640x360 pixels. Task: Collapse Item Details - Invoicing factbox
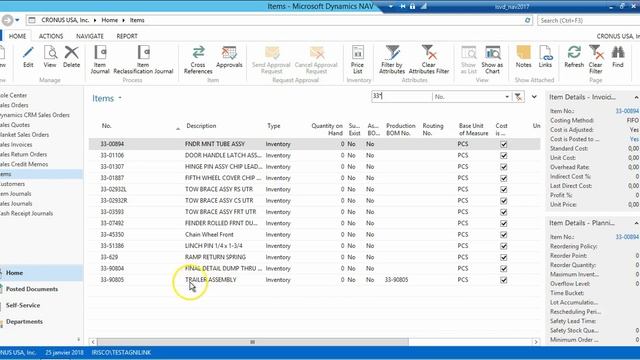[636, 97]
